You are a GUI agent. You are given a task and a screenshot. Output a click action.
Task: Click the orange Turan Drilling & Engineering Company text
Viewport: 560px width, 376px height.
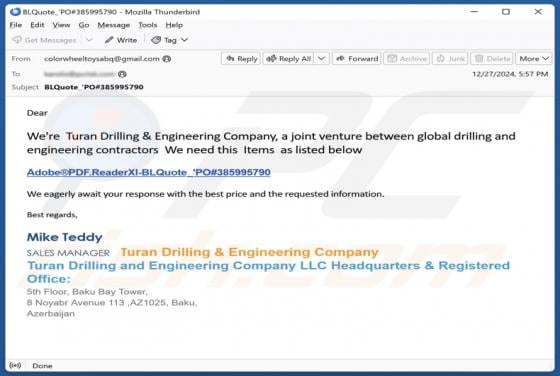click(x=249, y=252)
